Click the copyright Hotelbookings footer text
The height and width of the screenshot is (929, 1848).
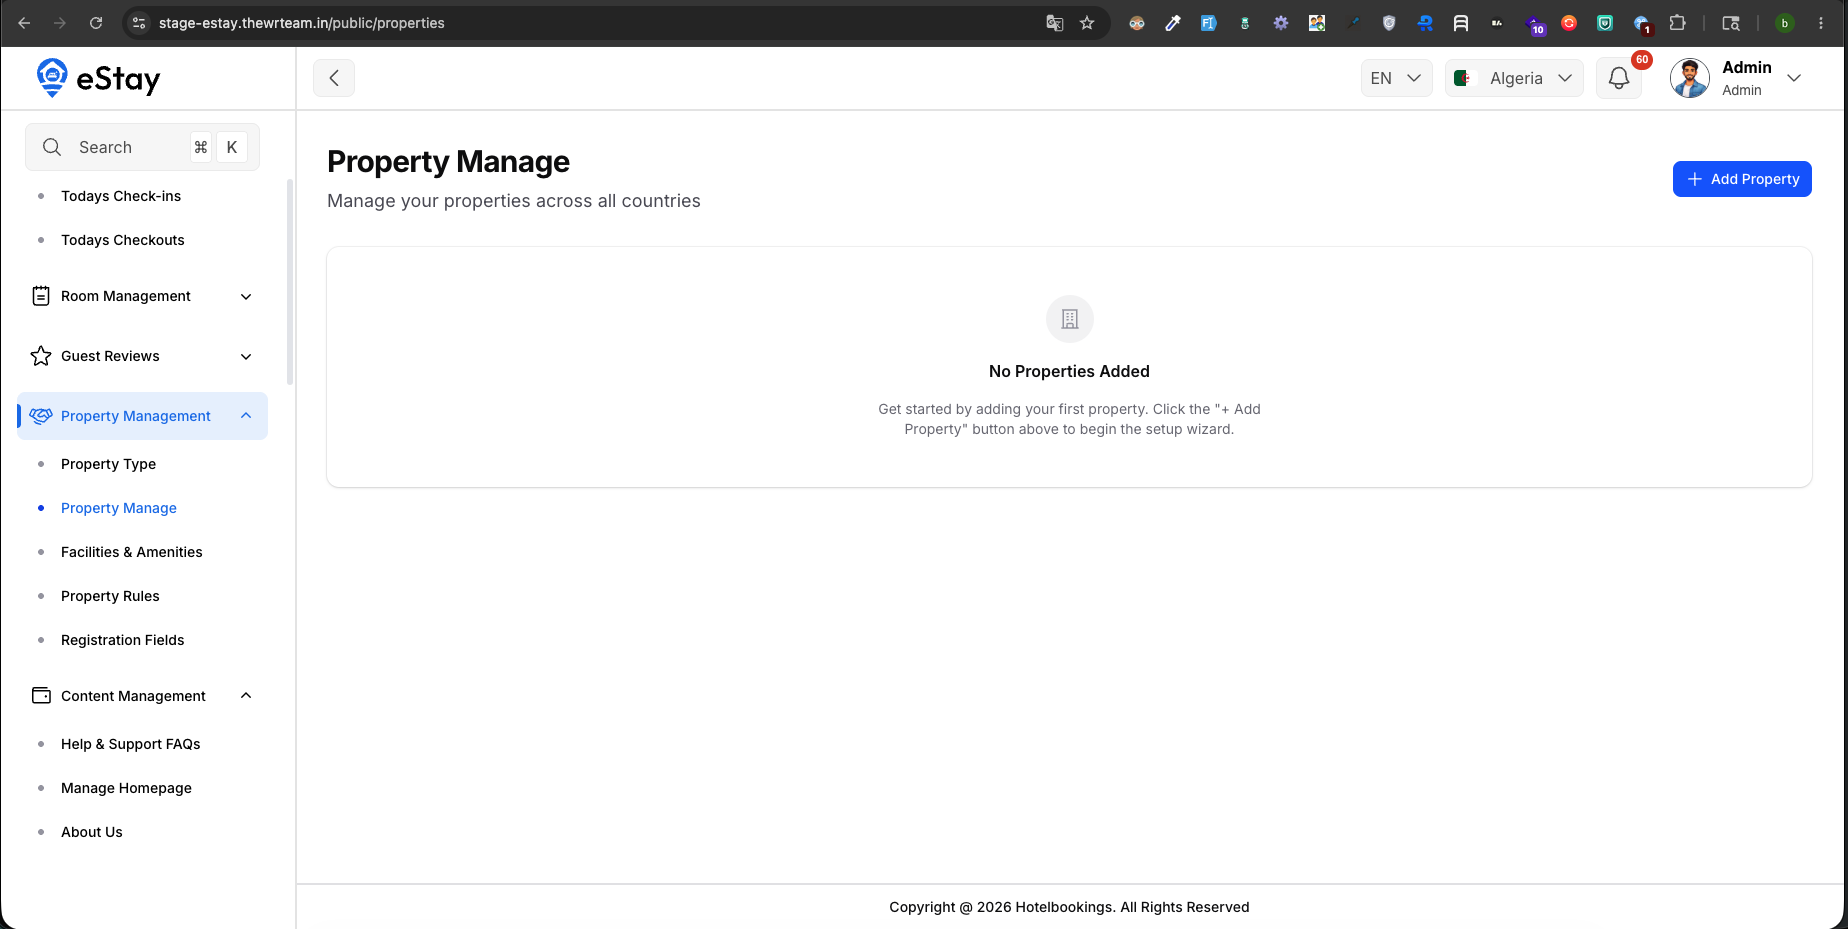coord(1069,907)
